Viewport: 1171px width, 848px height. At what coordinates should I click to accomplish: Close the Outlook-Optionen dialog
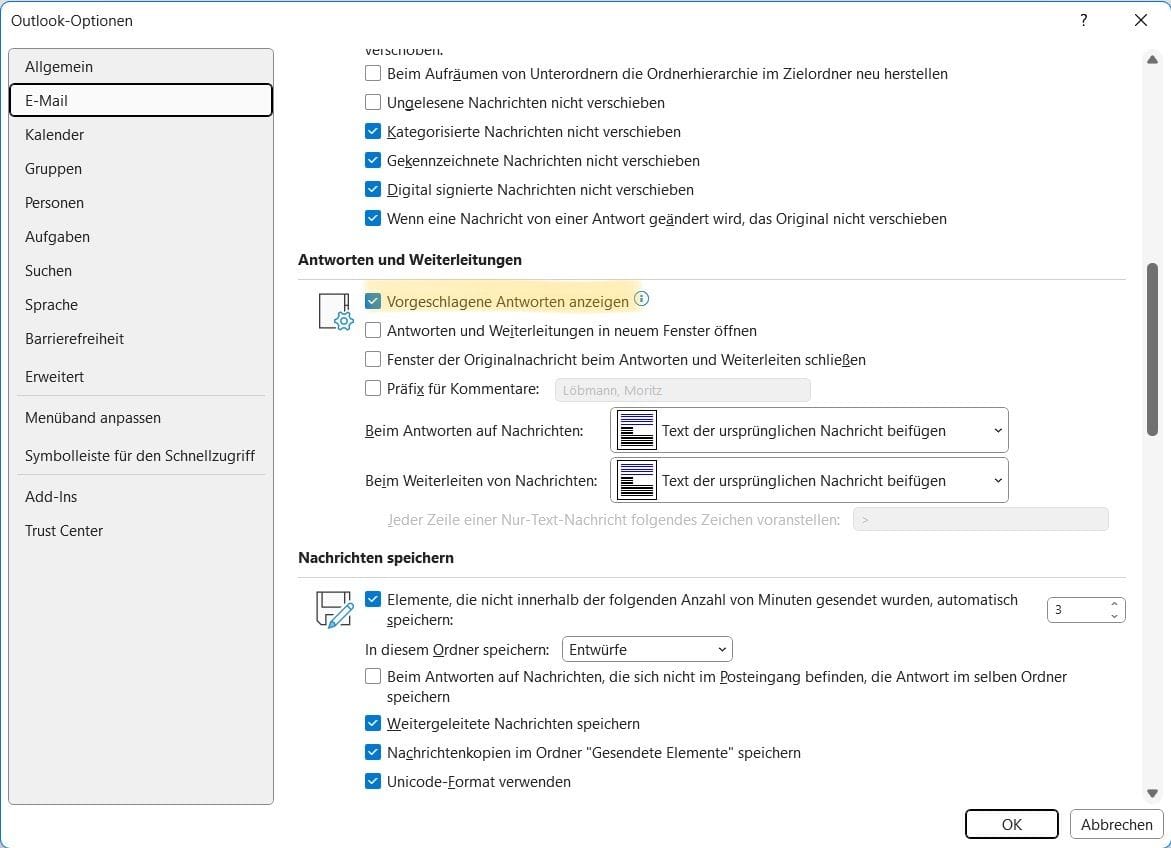click(1140, 20)
